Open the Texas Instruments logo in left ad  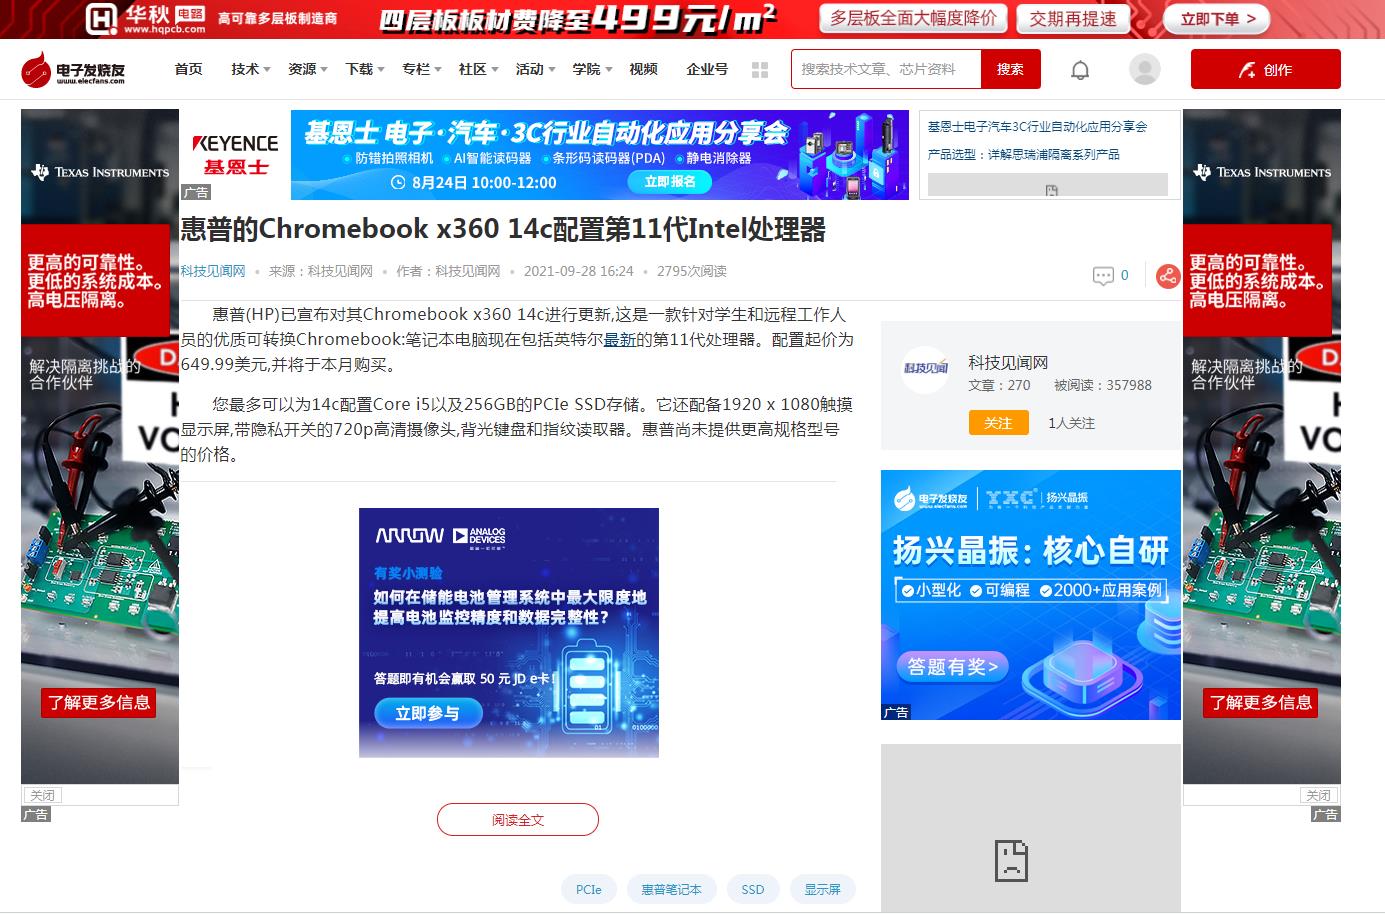(x=100, y=172)
